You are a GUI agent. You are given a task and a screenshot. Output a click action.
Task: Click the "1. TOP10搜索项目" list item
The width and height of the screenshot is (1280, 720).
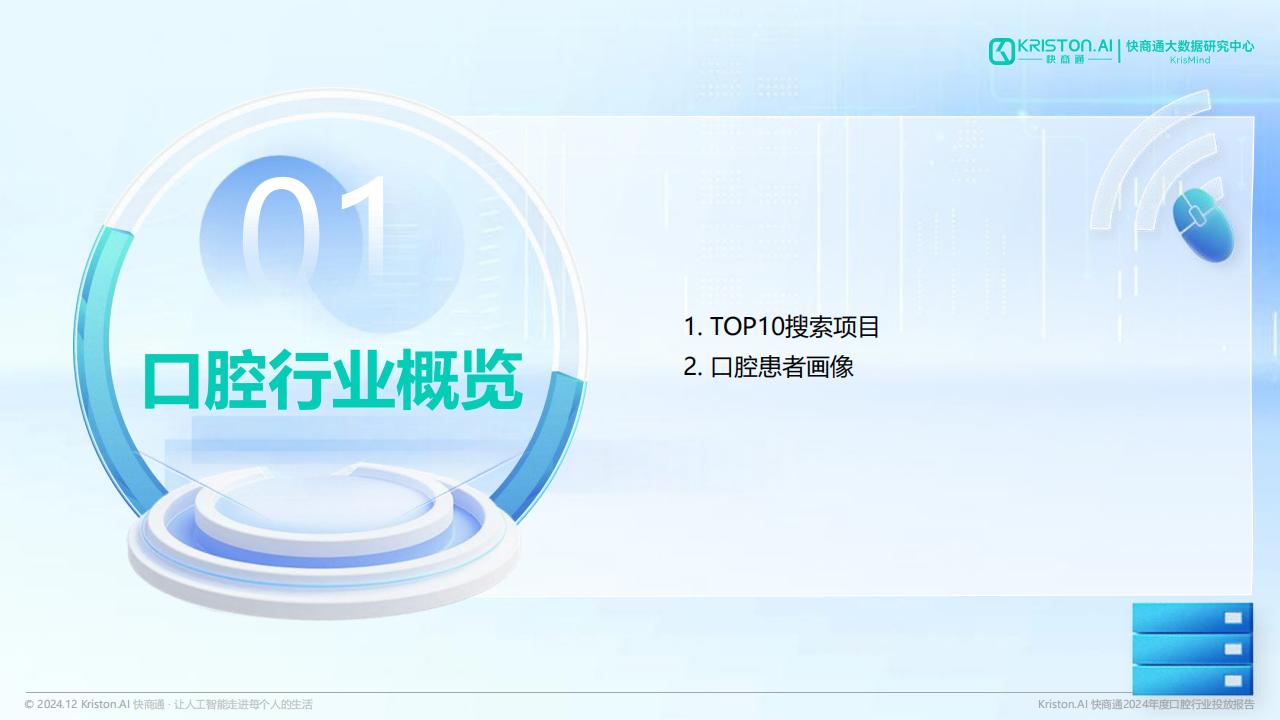pos(781,326)
